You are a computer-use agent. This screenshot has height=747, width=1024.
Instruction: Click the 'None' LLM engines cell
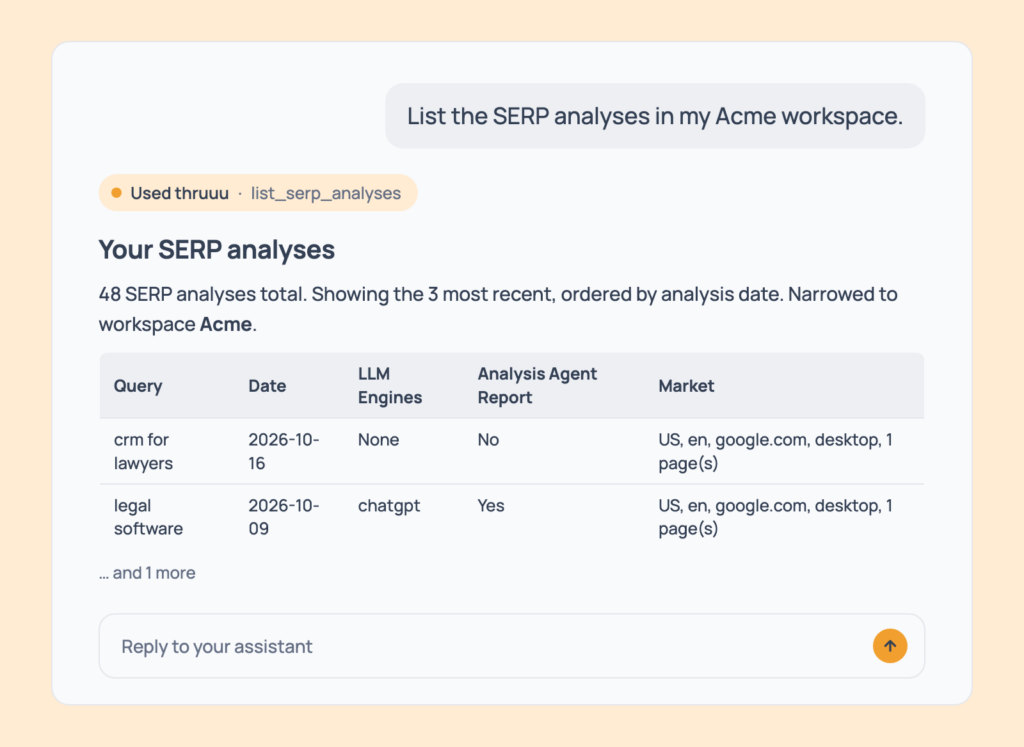coord(378,439)
